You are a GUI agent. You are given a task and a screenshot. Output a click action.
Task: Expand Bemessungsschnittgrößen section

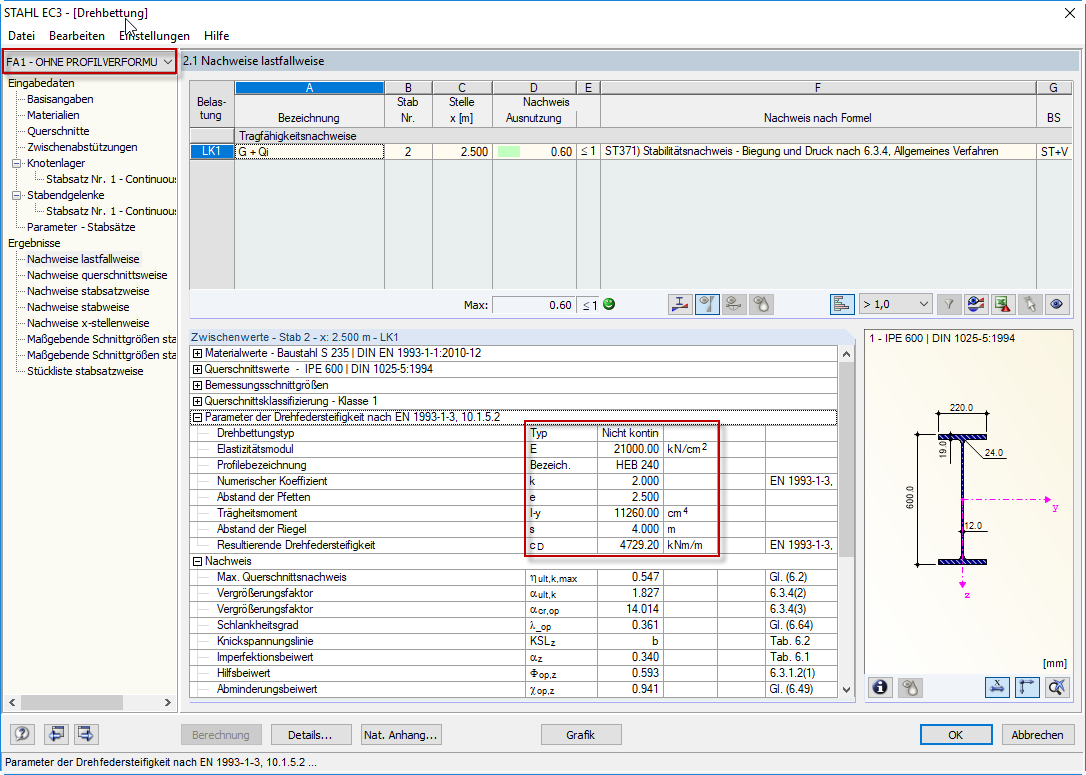[197, 385]
